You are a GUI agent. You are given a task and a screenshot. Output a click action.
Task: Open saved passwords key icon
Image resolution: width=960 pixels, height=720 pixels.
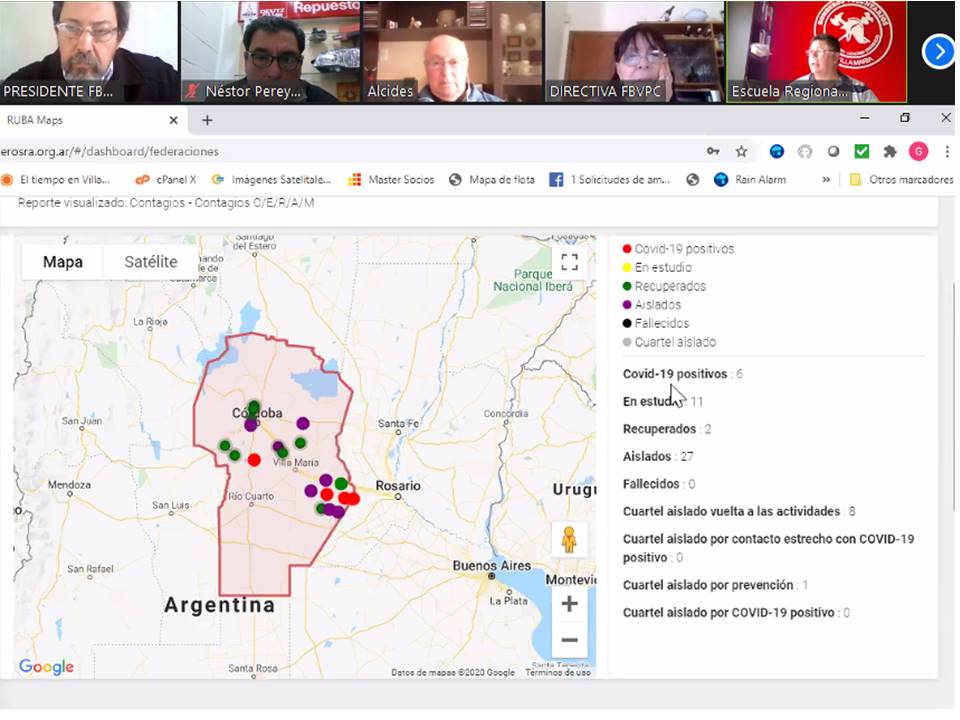pyautogui.click(x=713, y=151)
